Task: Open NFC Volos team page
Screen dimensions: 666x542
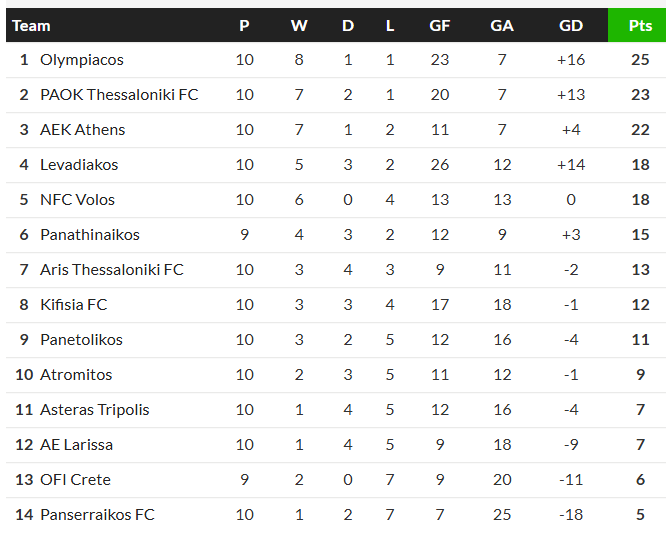Action: (77, 200)
